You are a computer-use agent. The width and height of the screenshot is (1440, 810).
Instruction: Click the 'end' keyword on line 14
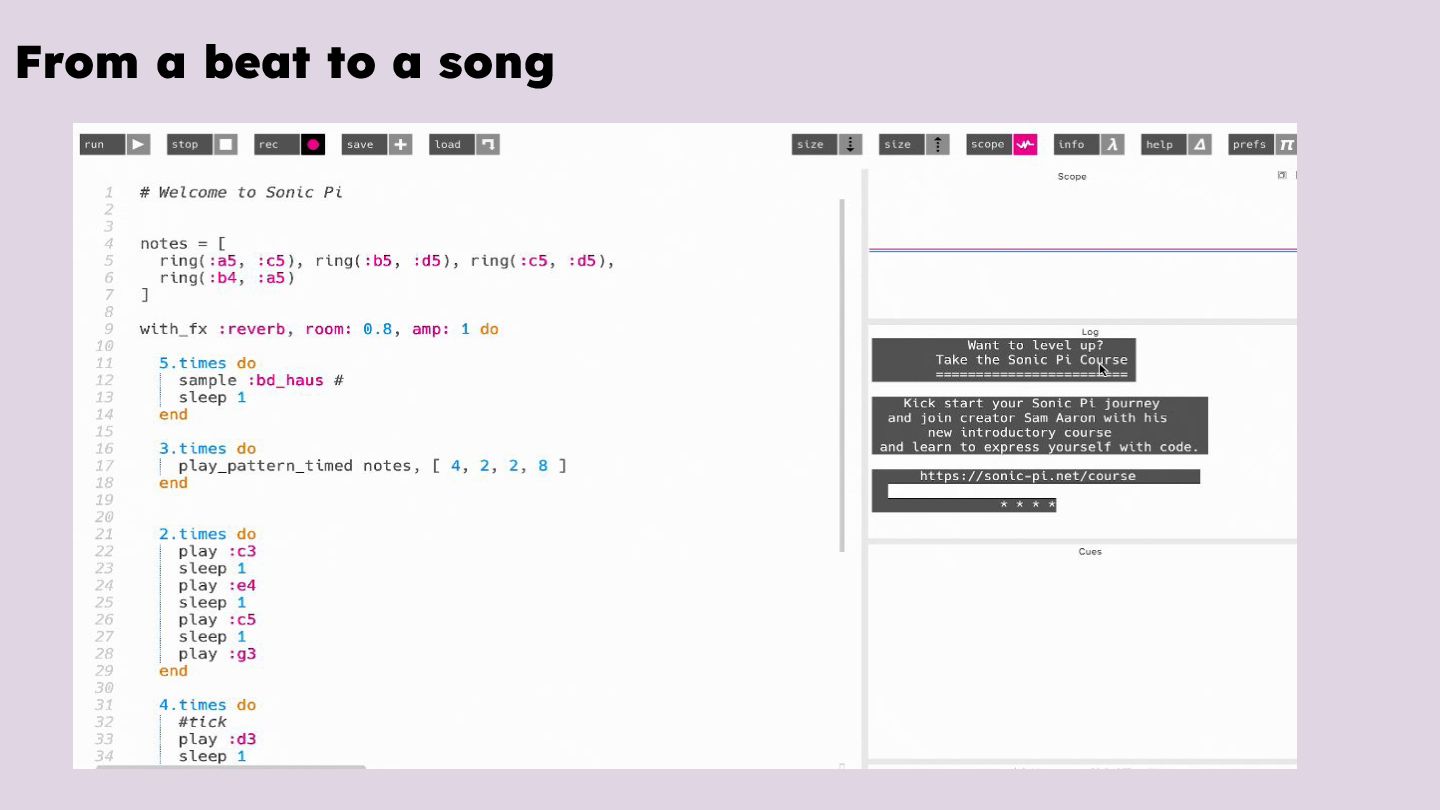pyautogui.click(x=173, y=414)
